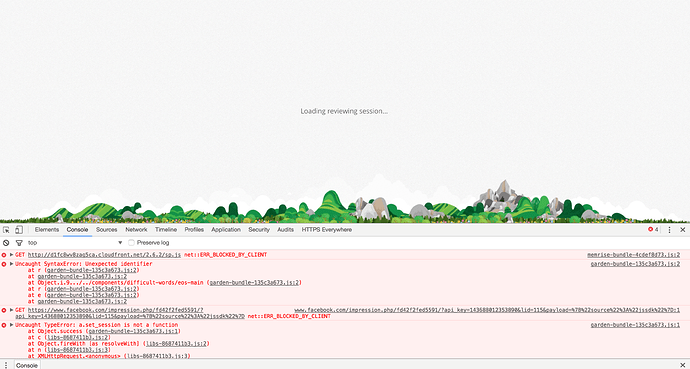The width and height of the screenshot is (690, 369).
Task: Follow the garden-bundle link in Object.success line
Action: point(133,331)
